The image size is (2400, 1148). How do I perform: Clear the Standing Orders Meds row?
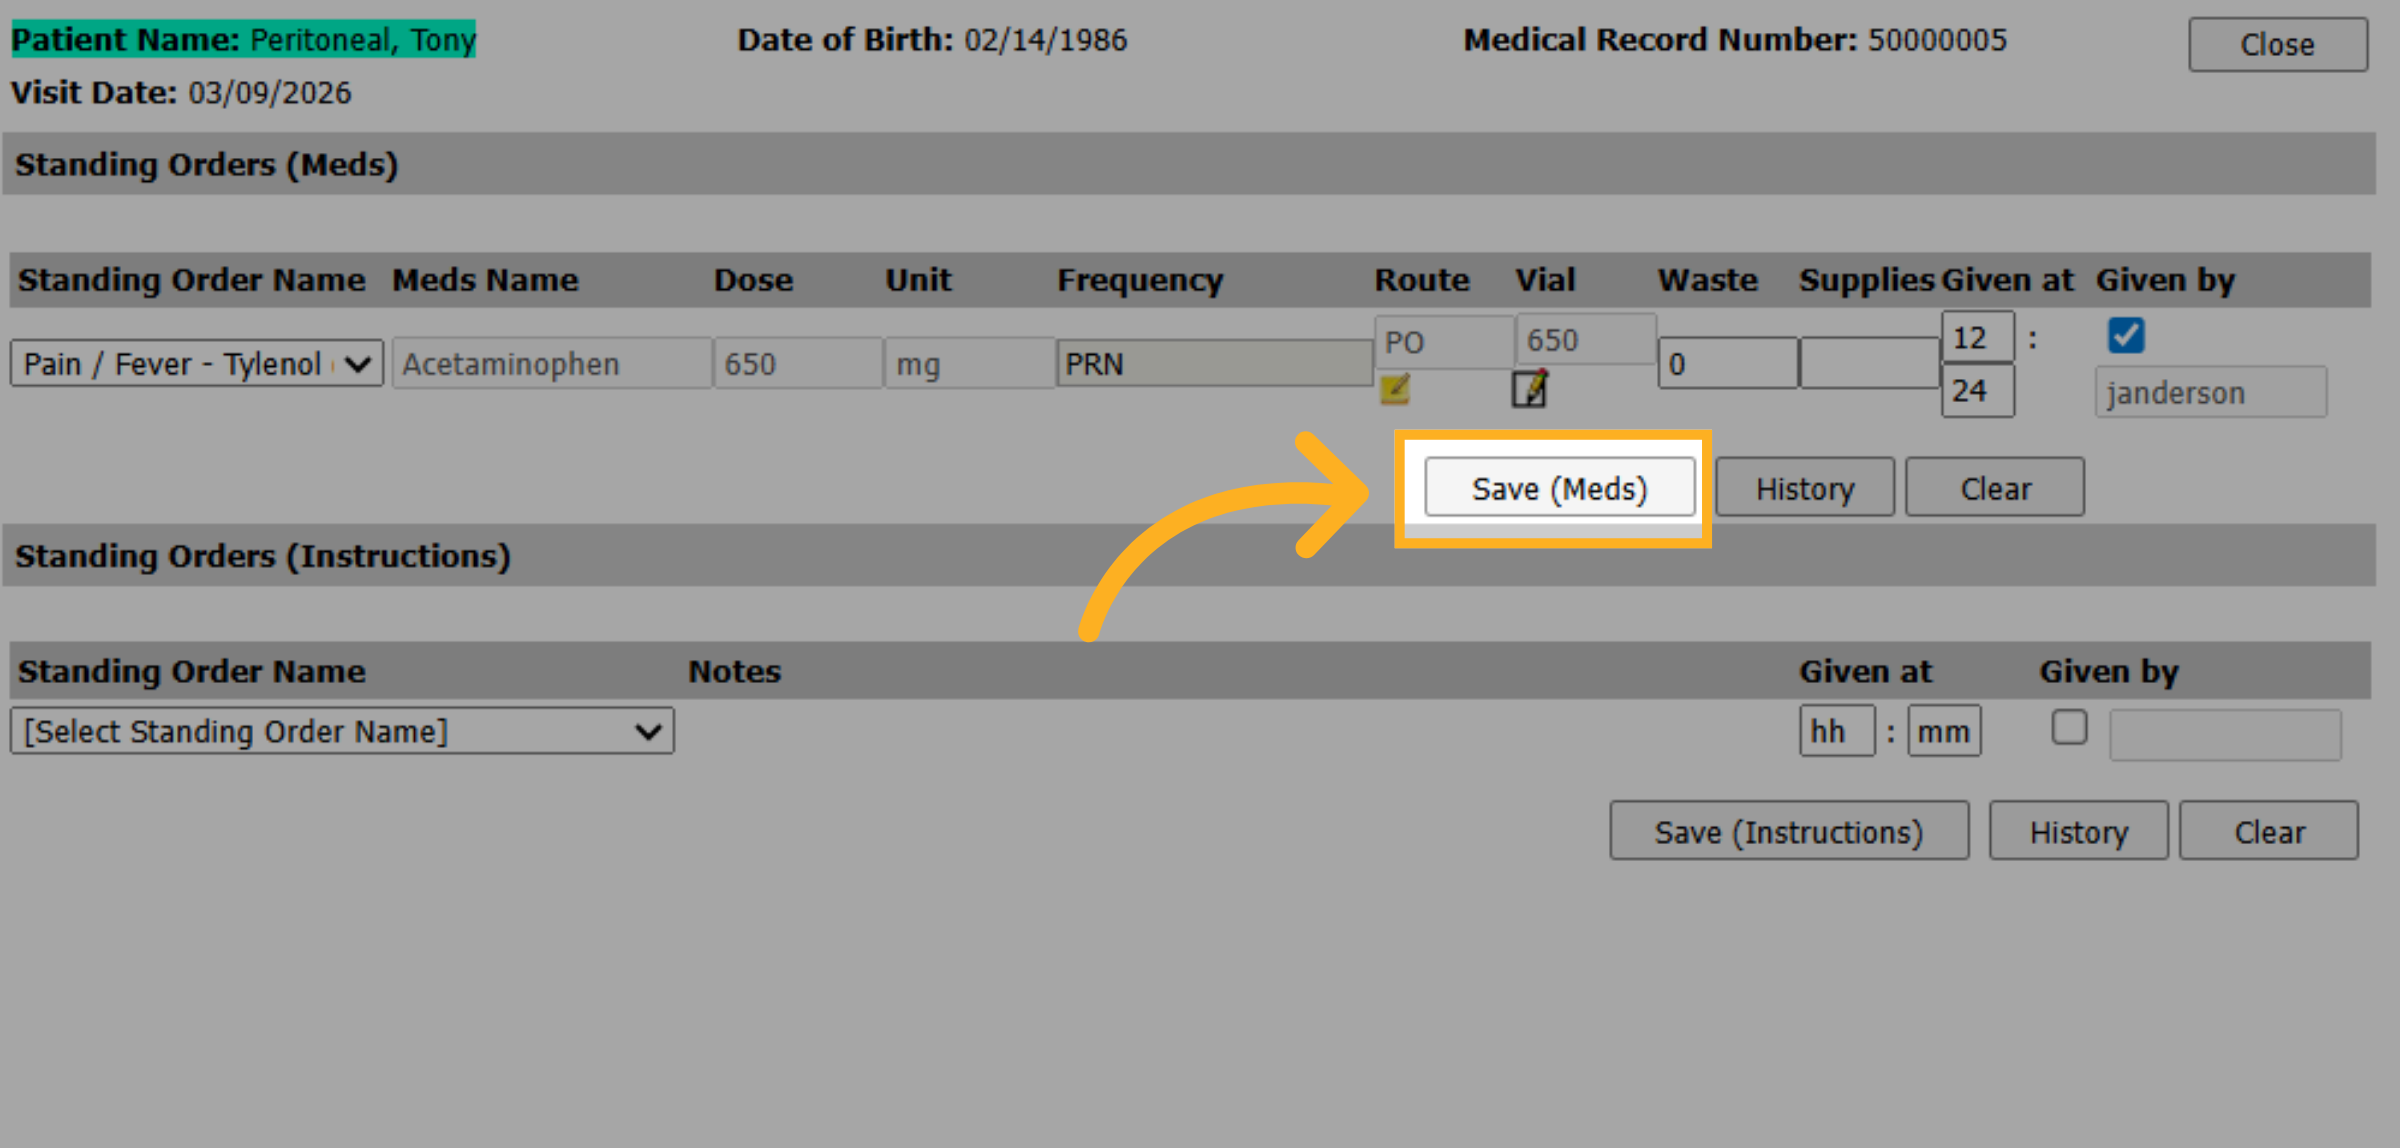tap(1995, 488)
